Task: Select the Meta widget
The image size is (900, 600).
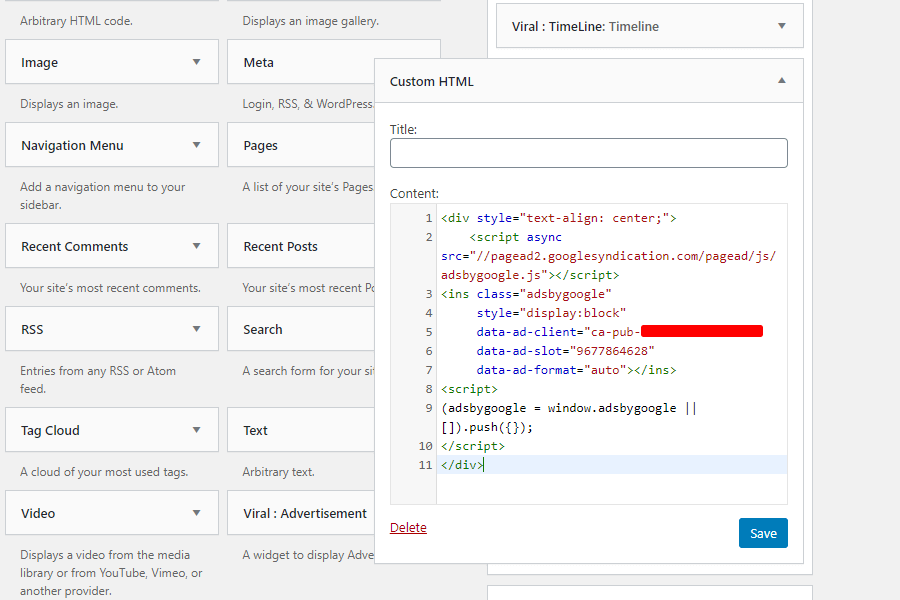Action: (x=301, y=62)
